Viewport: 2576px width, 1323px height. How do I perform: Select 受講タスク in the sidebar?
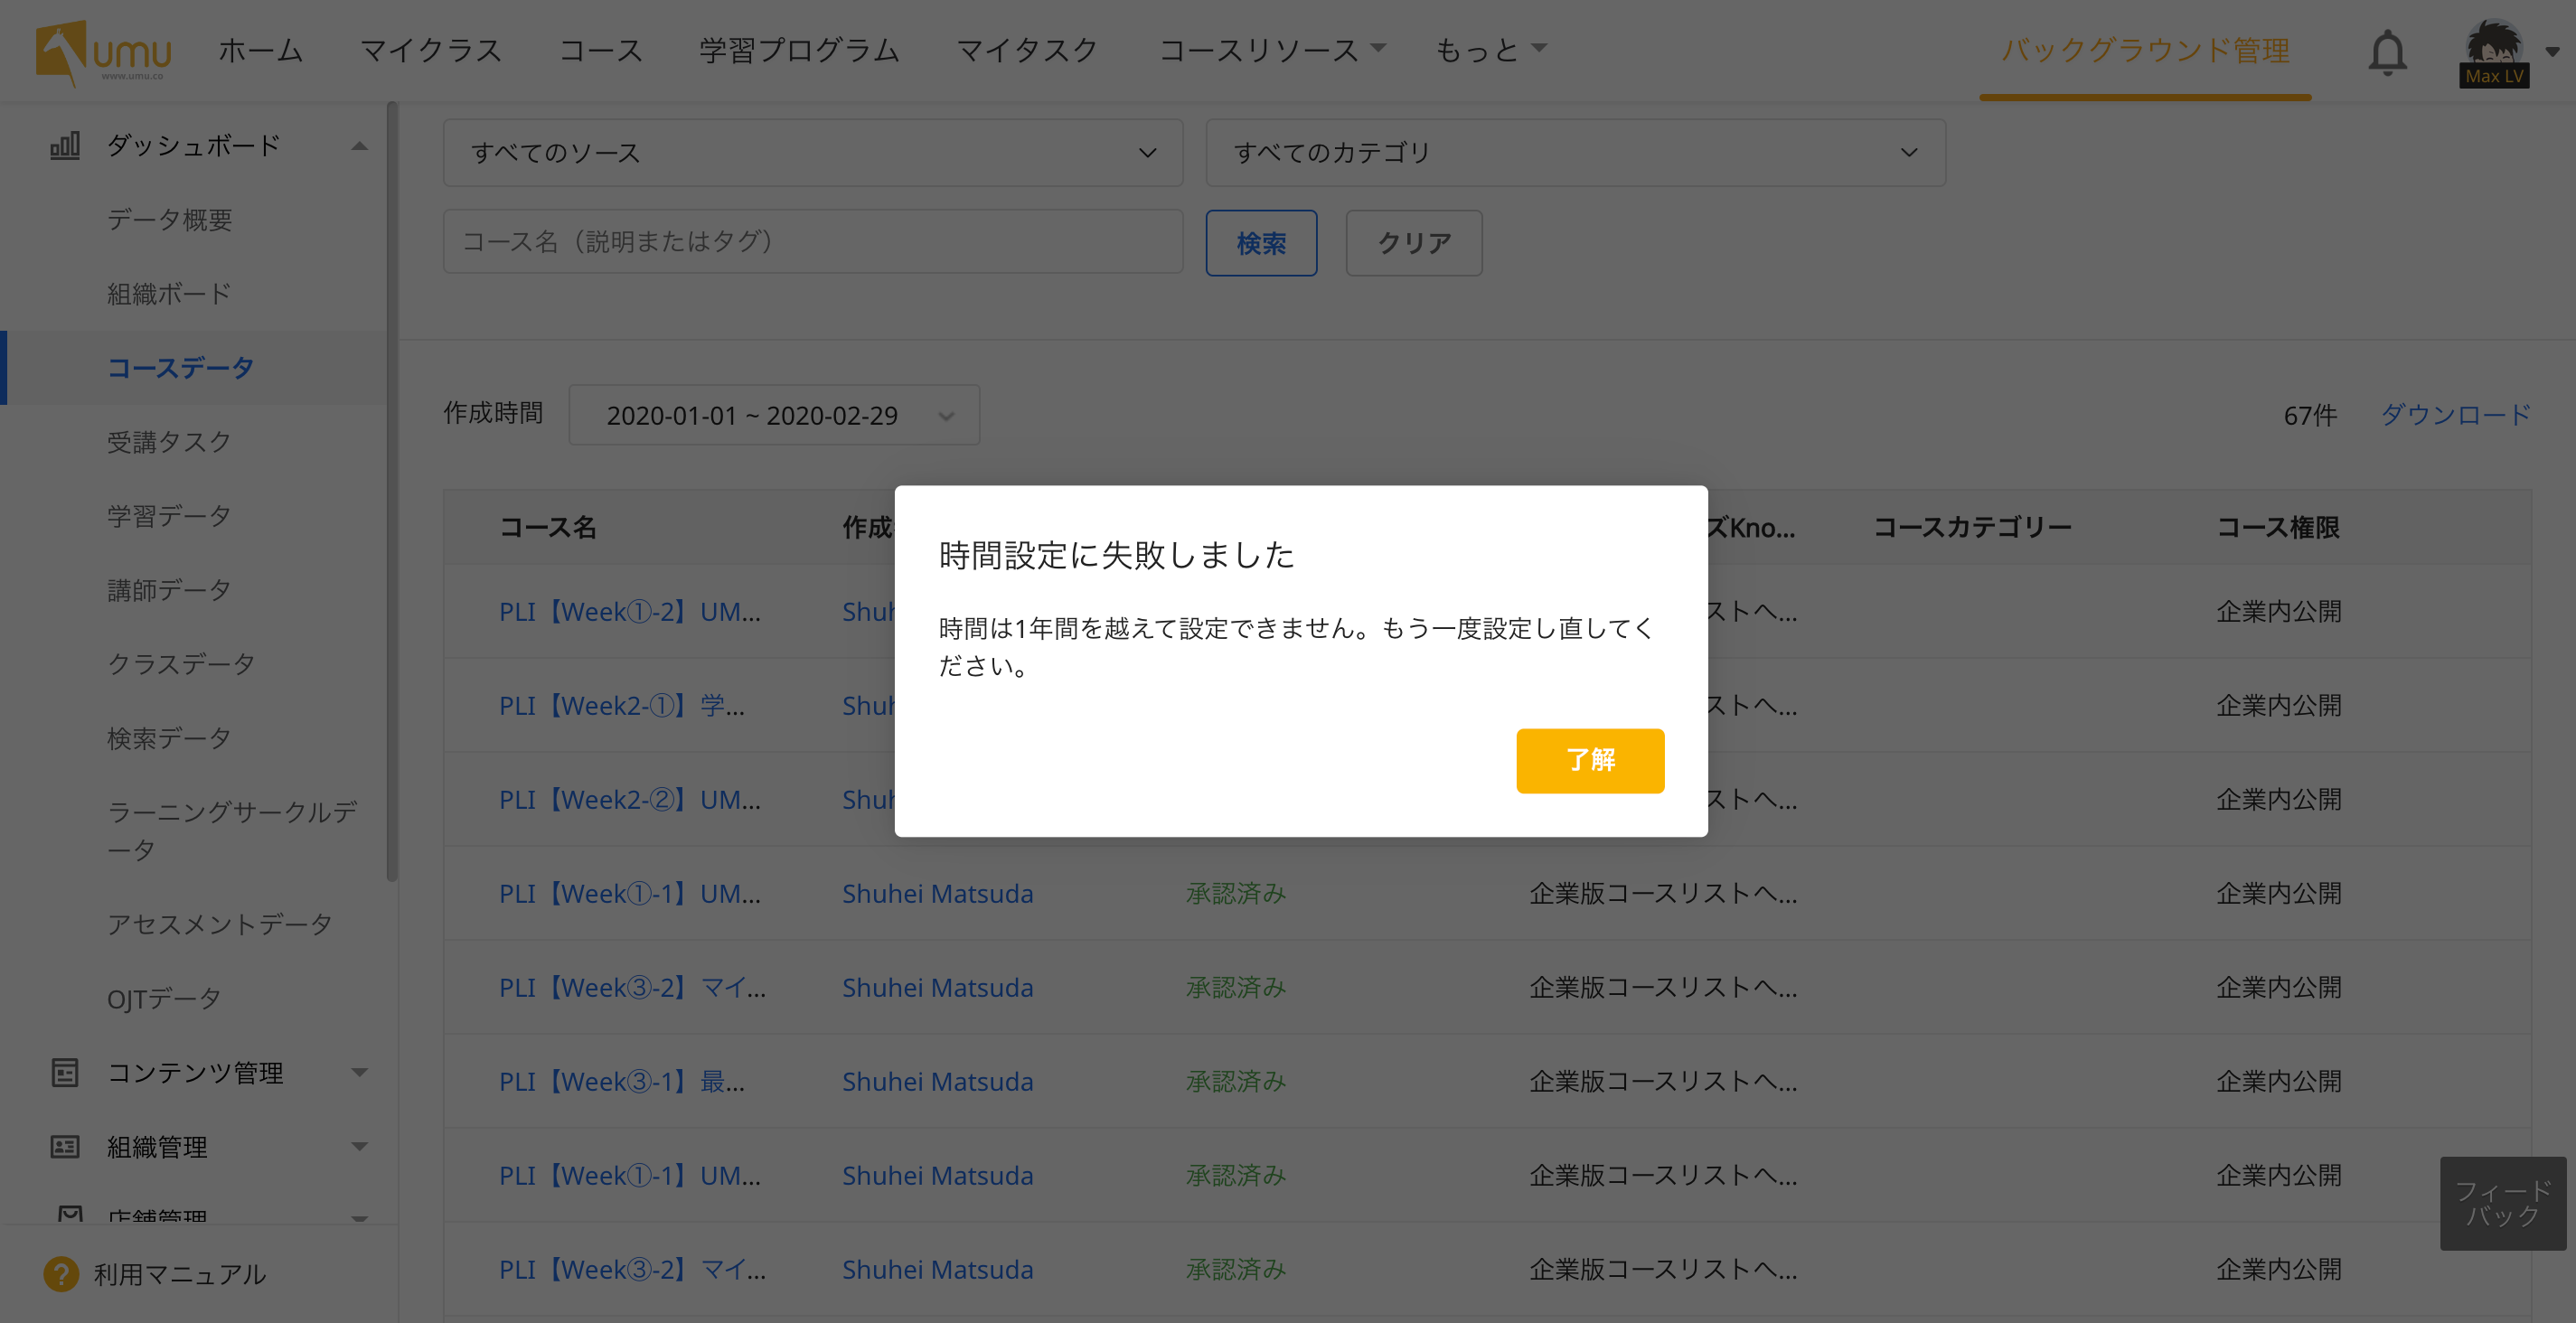point(169,442)
